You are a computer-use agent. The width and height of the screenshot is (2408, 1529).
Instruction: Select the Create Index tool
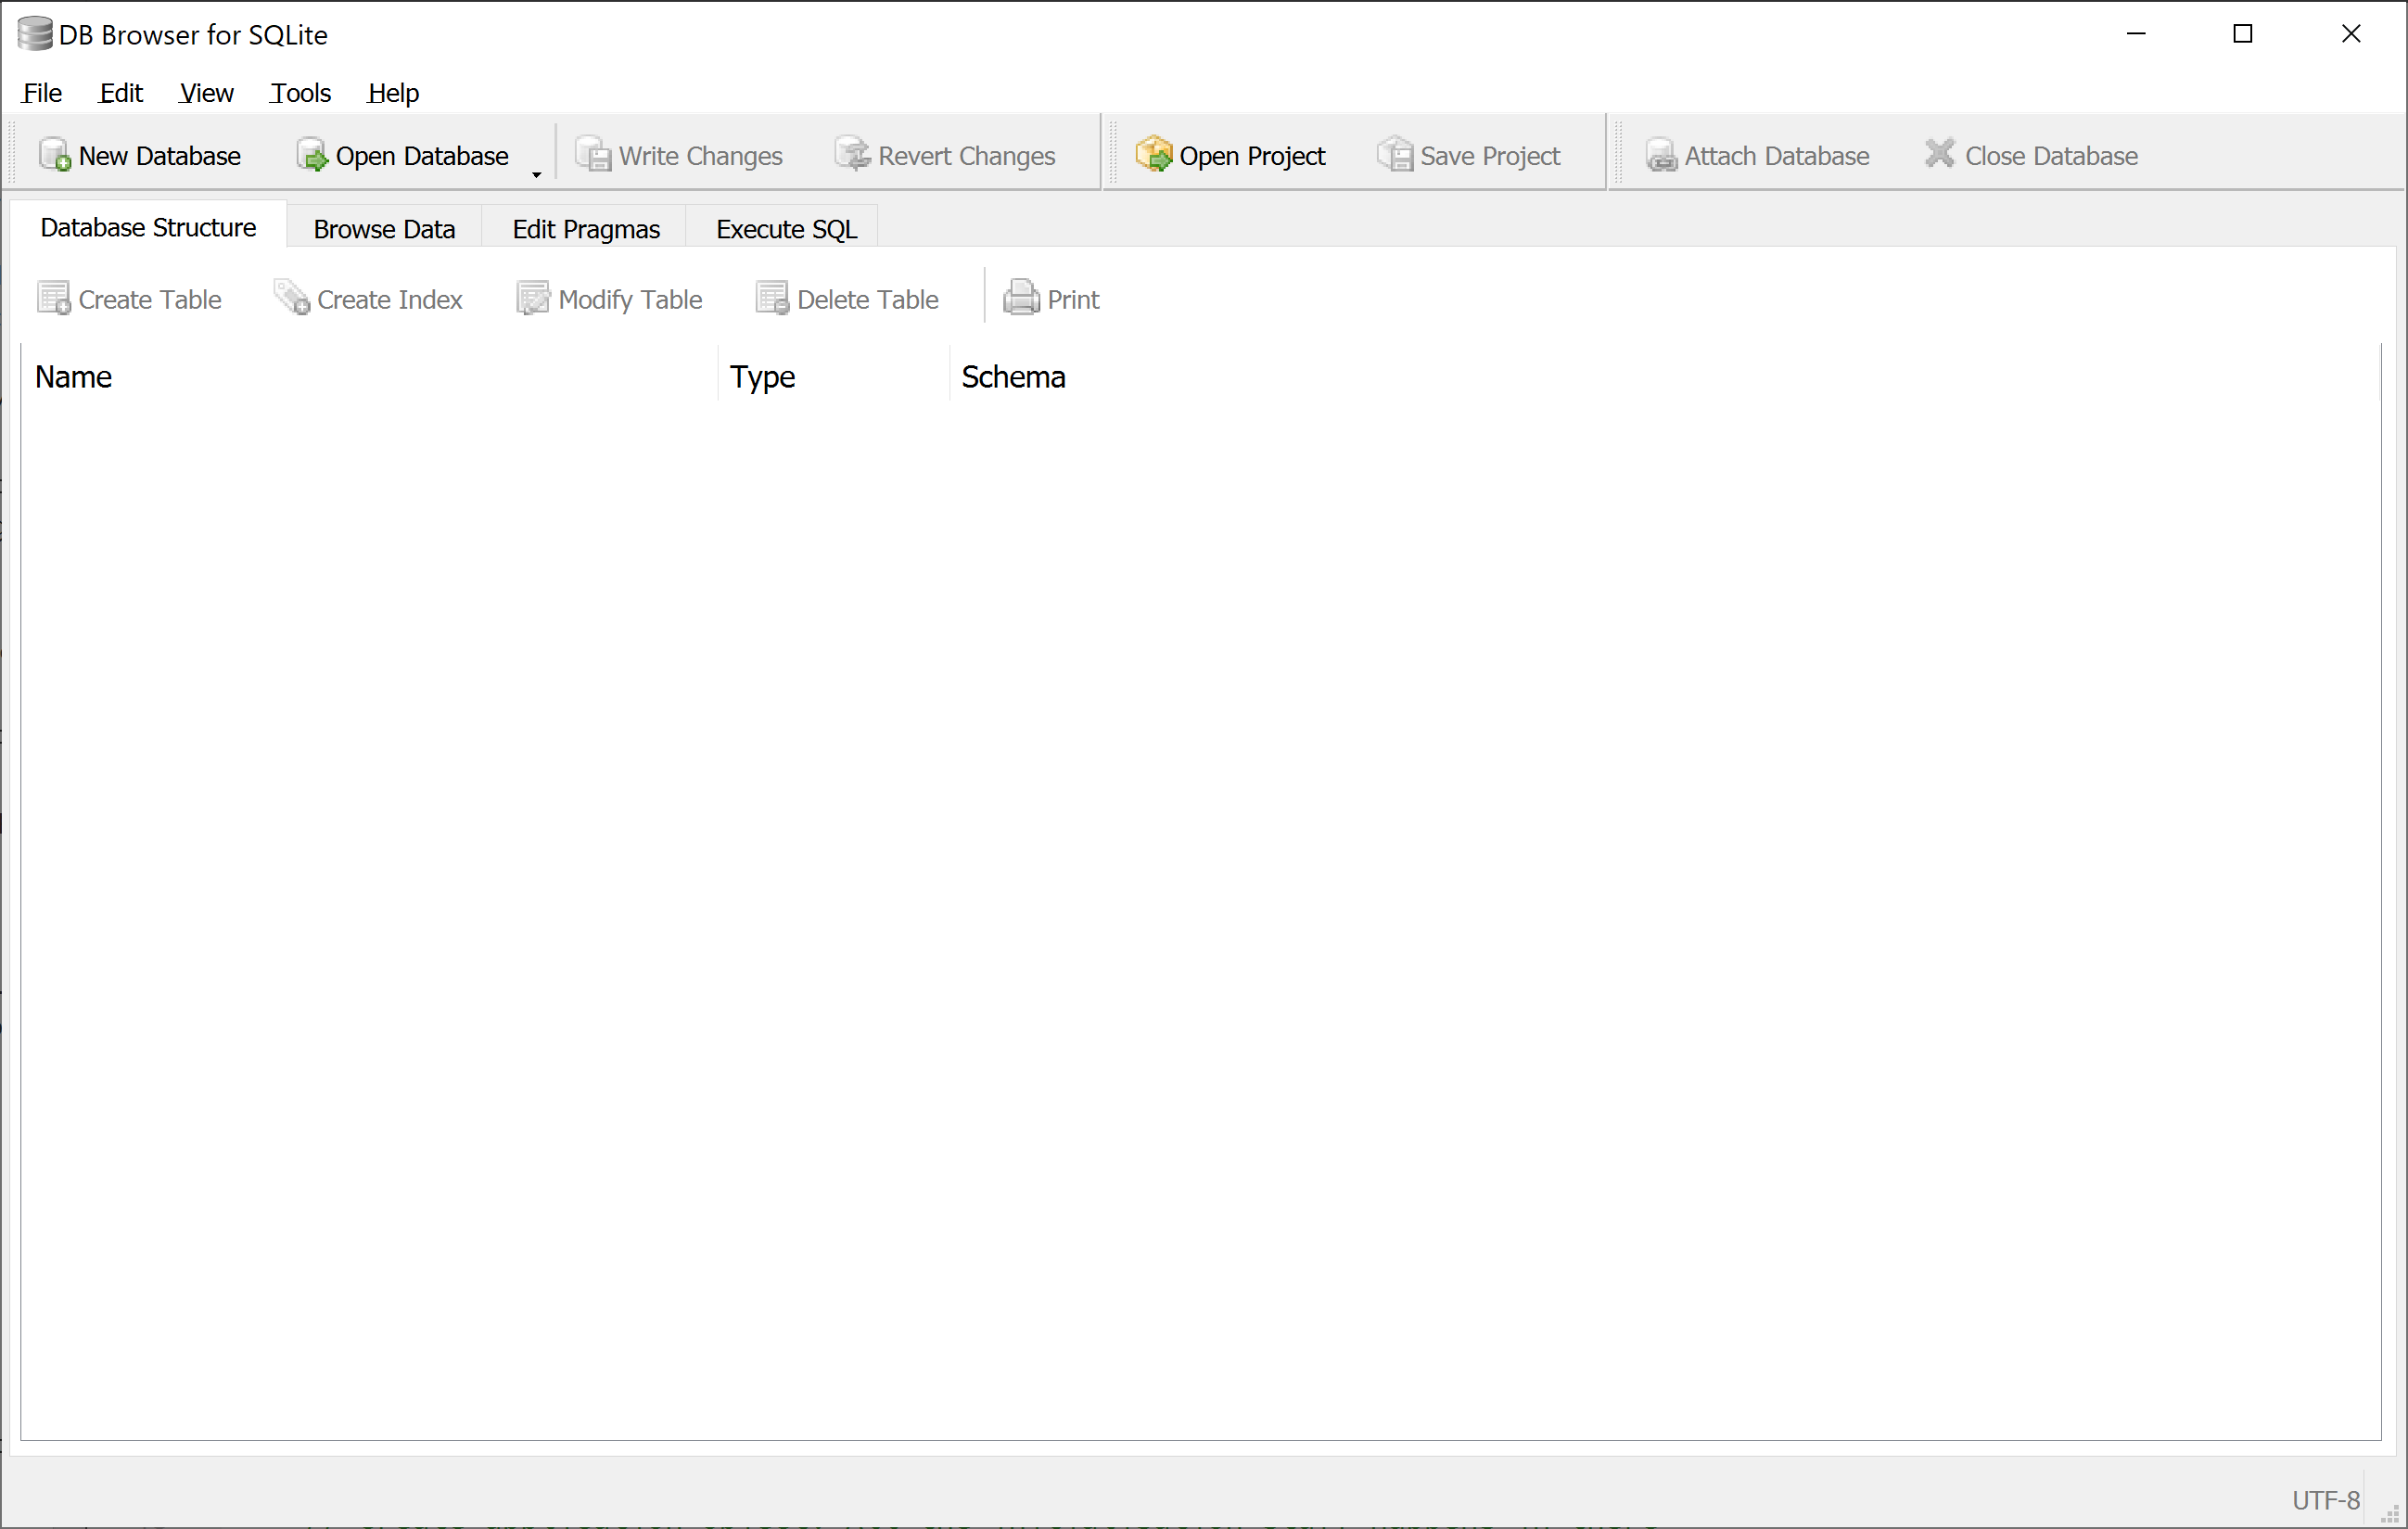(x=368, y=298)
